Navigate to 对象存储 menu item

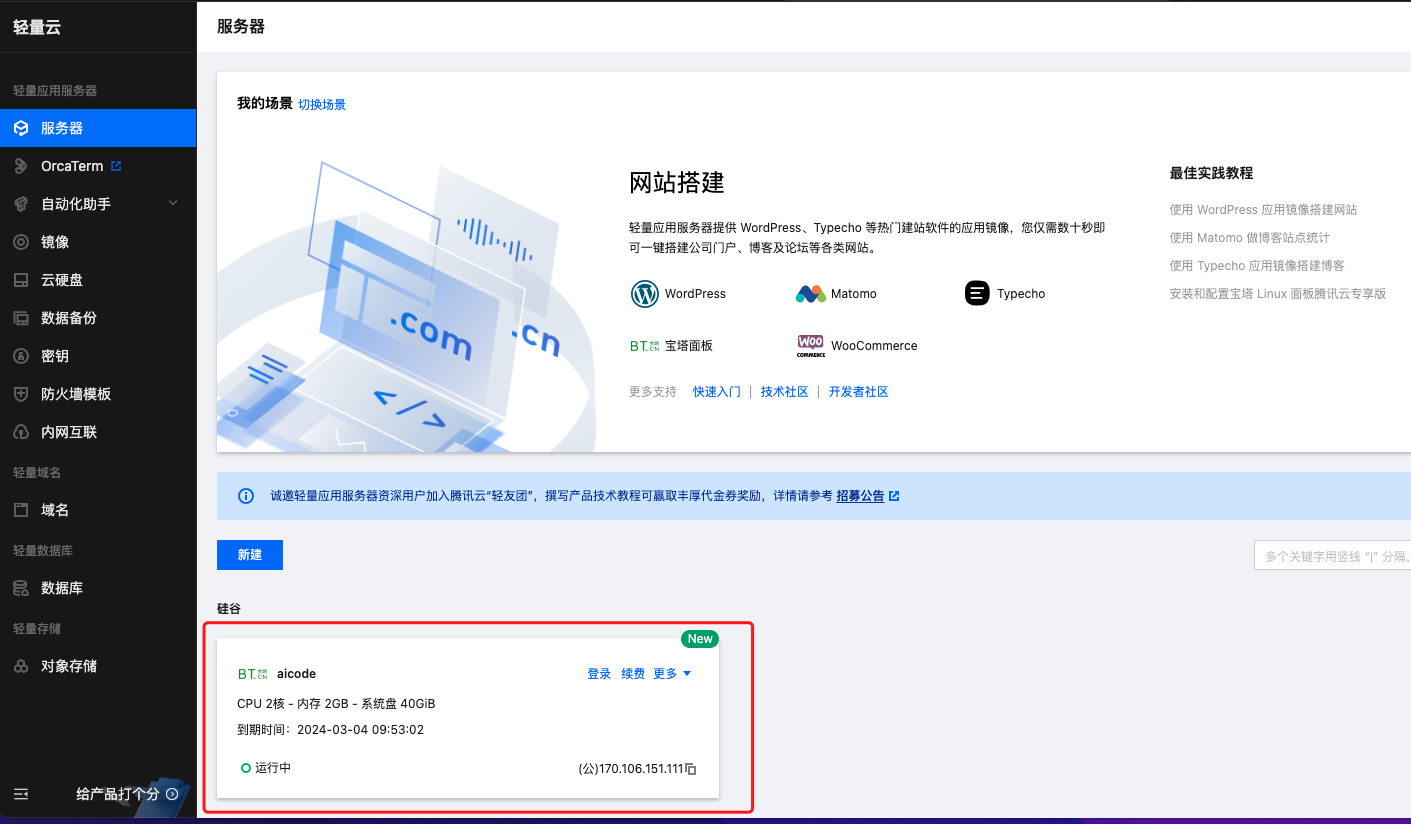click(98, 666)
